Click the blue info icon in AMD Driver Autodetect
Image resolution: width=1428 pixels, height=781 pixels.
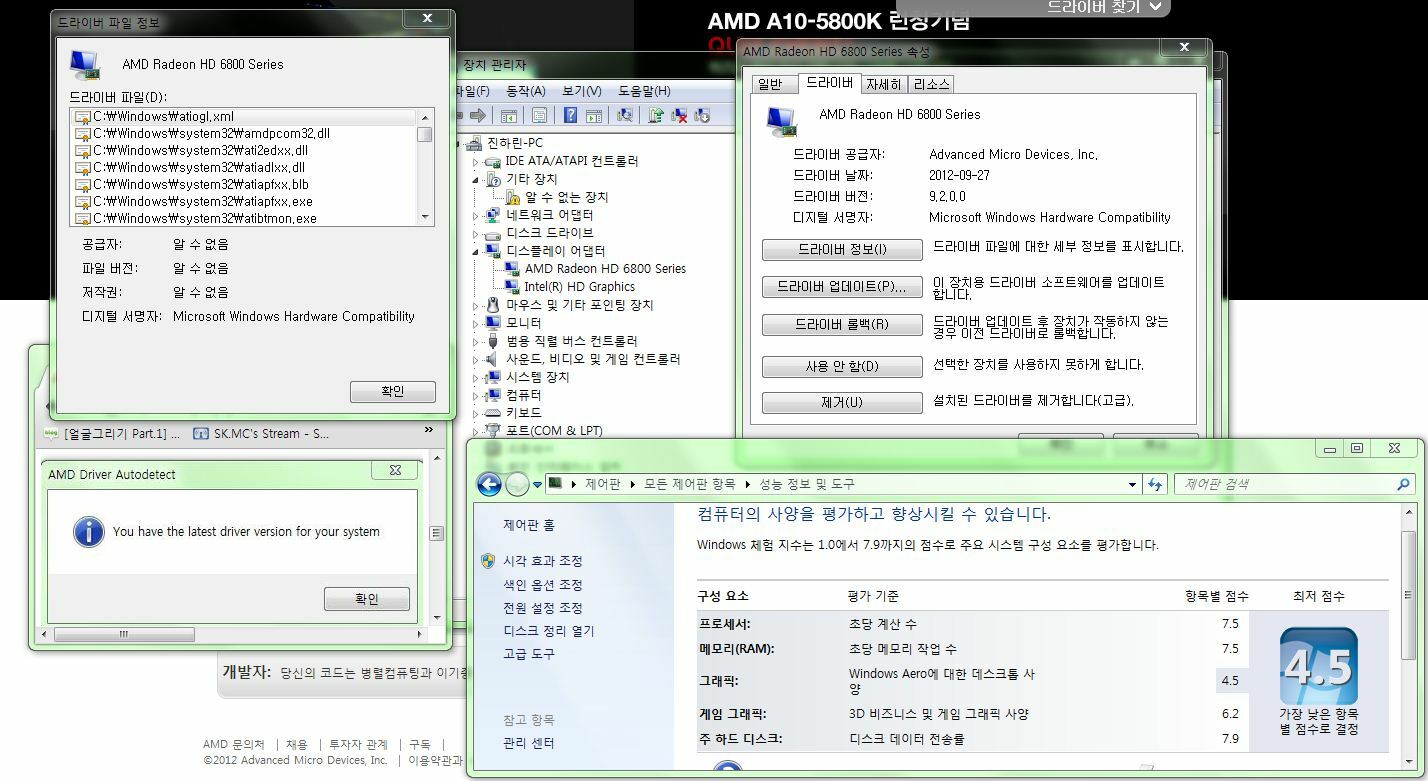(x=88, y=531)
